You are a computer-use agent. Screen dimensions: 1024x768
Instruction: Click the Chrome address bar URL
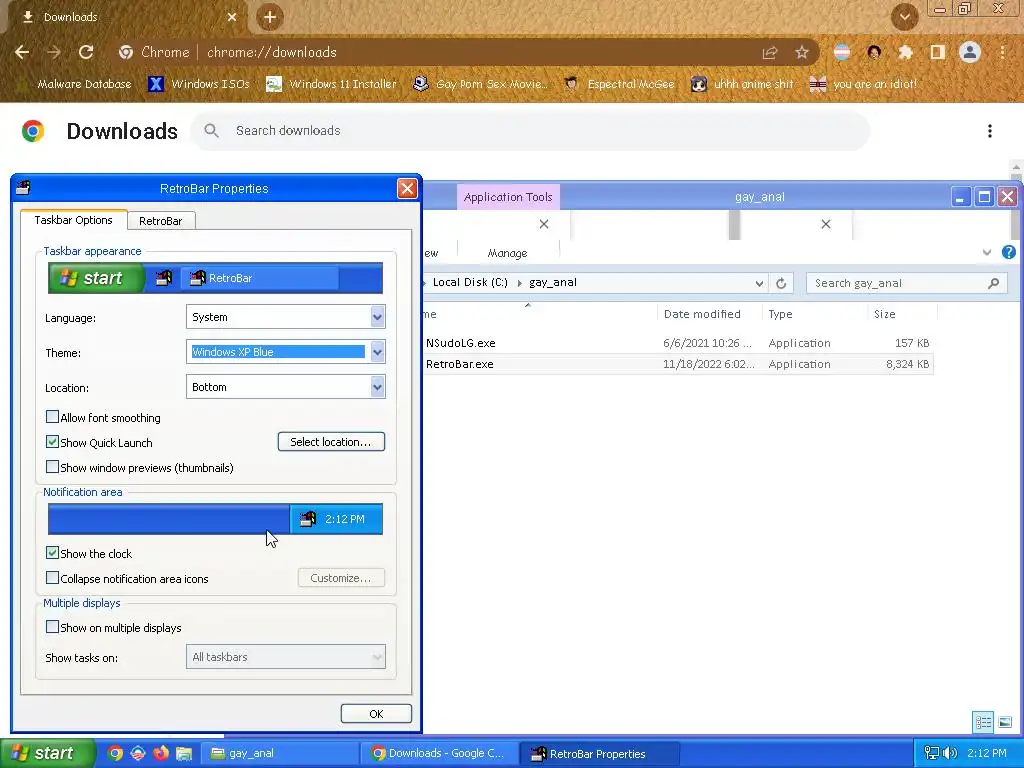(x=272, y=52)
